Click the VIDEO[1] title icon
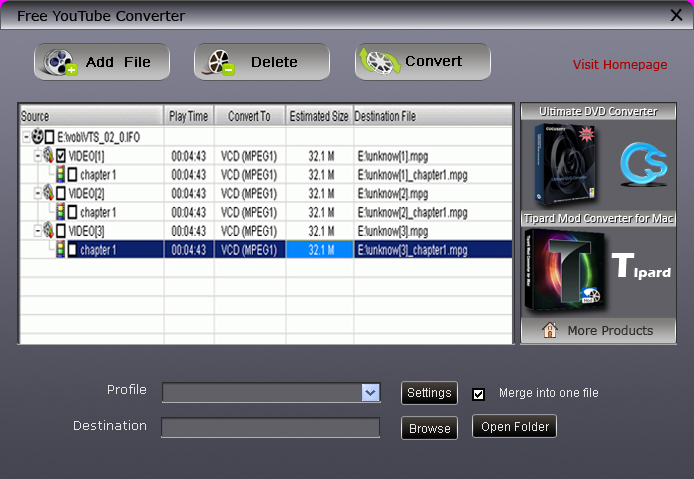This screenshot has width=694, height=479. [x=47, y=155]
